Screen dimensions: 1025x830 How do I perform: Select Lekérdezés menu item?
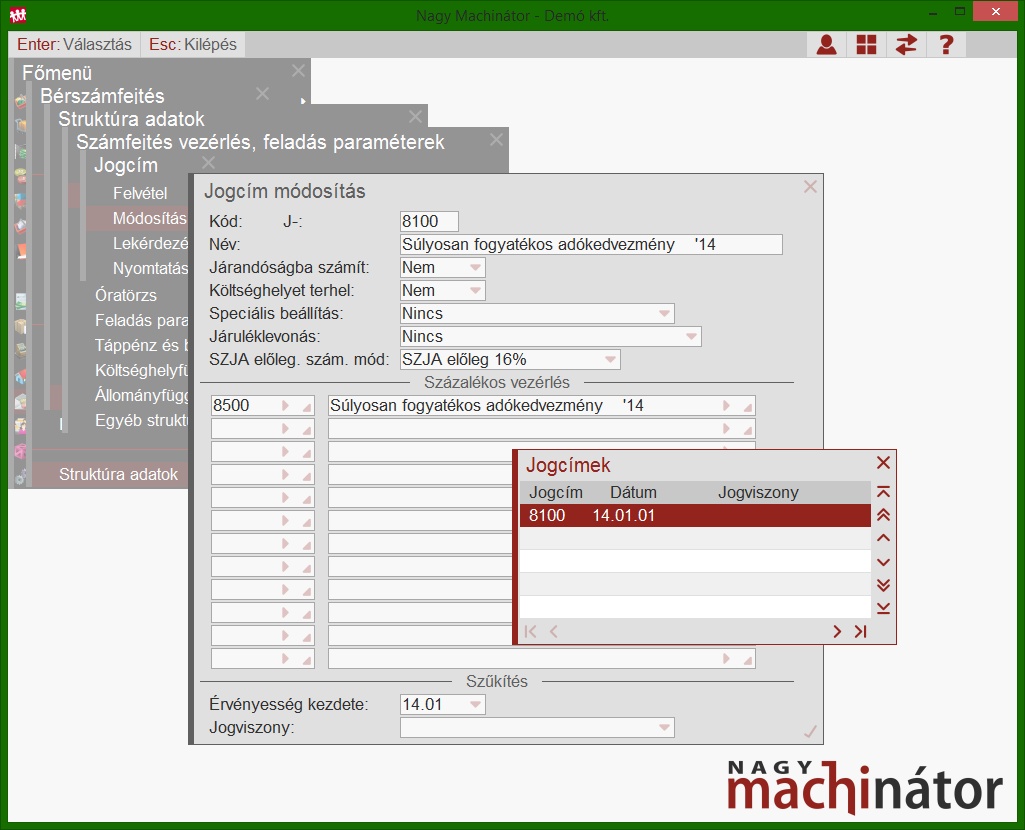150,244
